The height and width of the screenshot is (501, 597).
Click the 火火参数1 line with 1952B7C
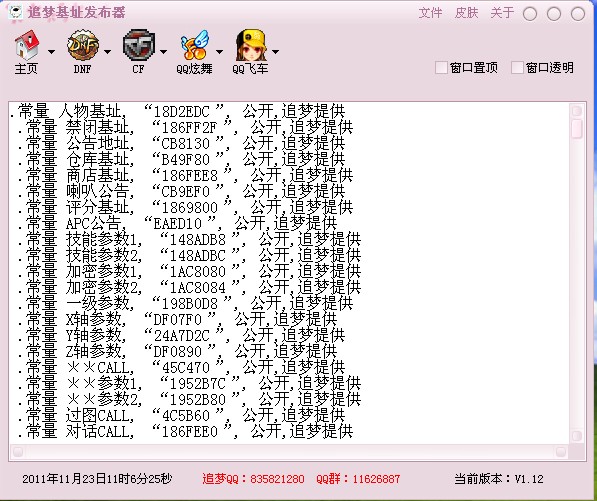point(189,383)
